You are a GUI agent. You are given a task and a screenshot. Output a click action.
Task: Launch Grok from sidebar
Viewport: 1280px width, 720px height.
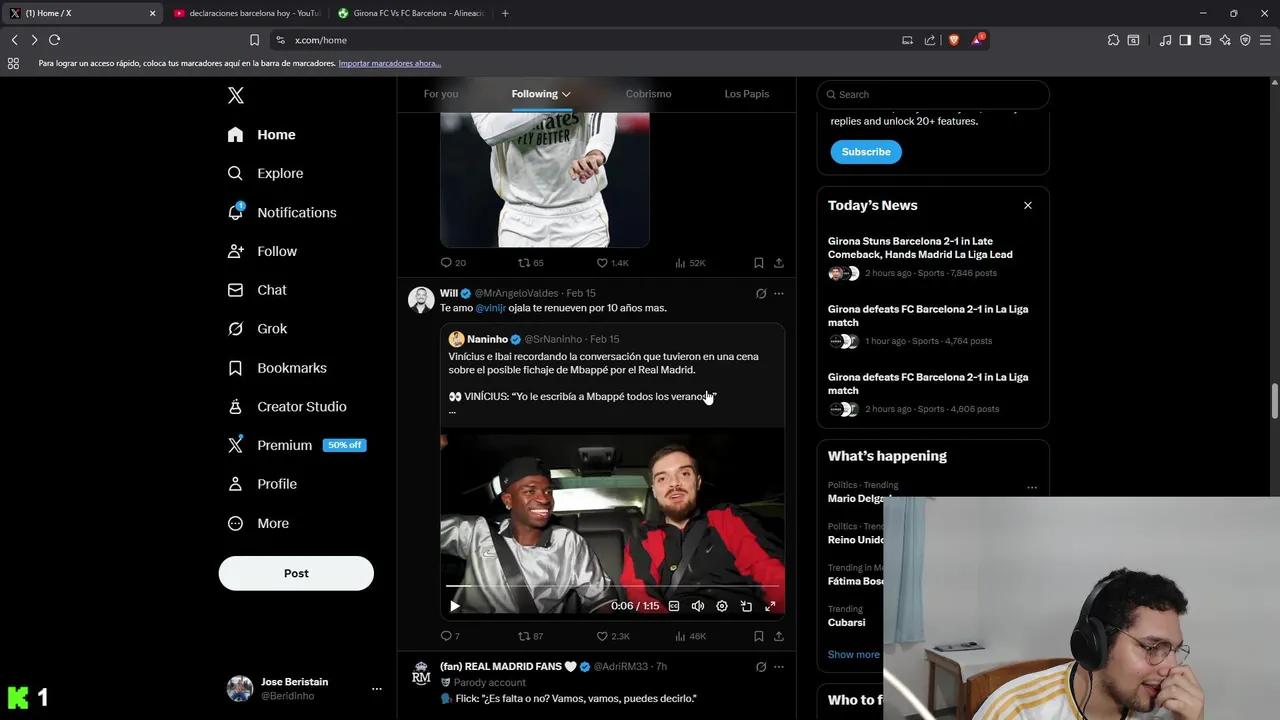pos(257,329)
